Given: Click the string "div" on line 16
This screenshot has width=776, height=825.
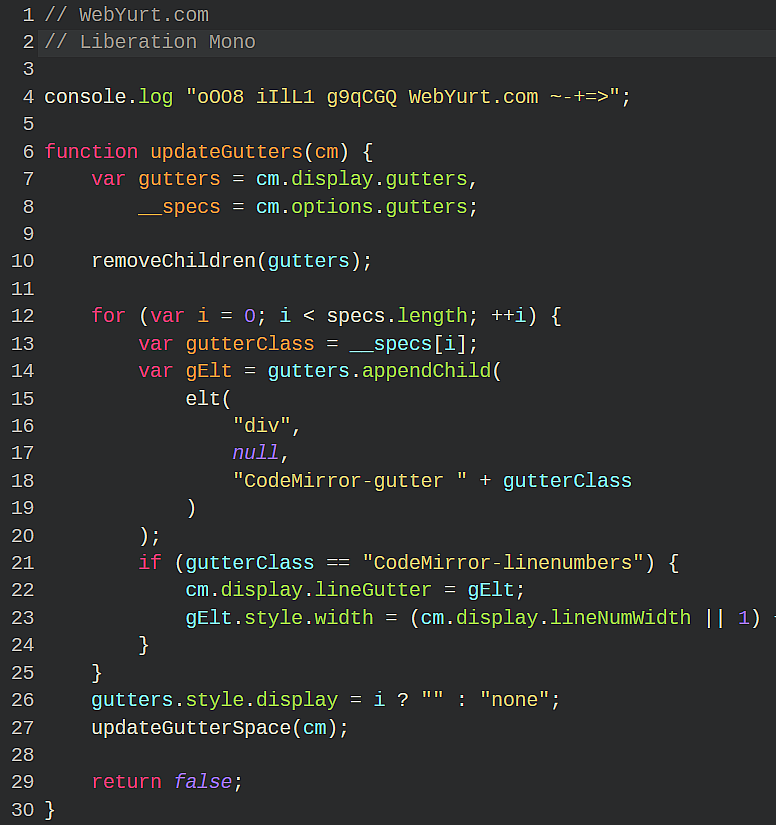Looking at the screenshot, I should pyautogui.click(x=261, y=426).
